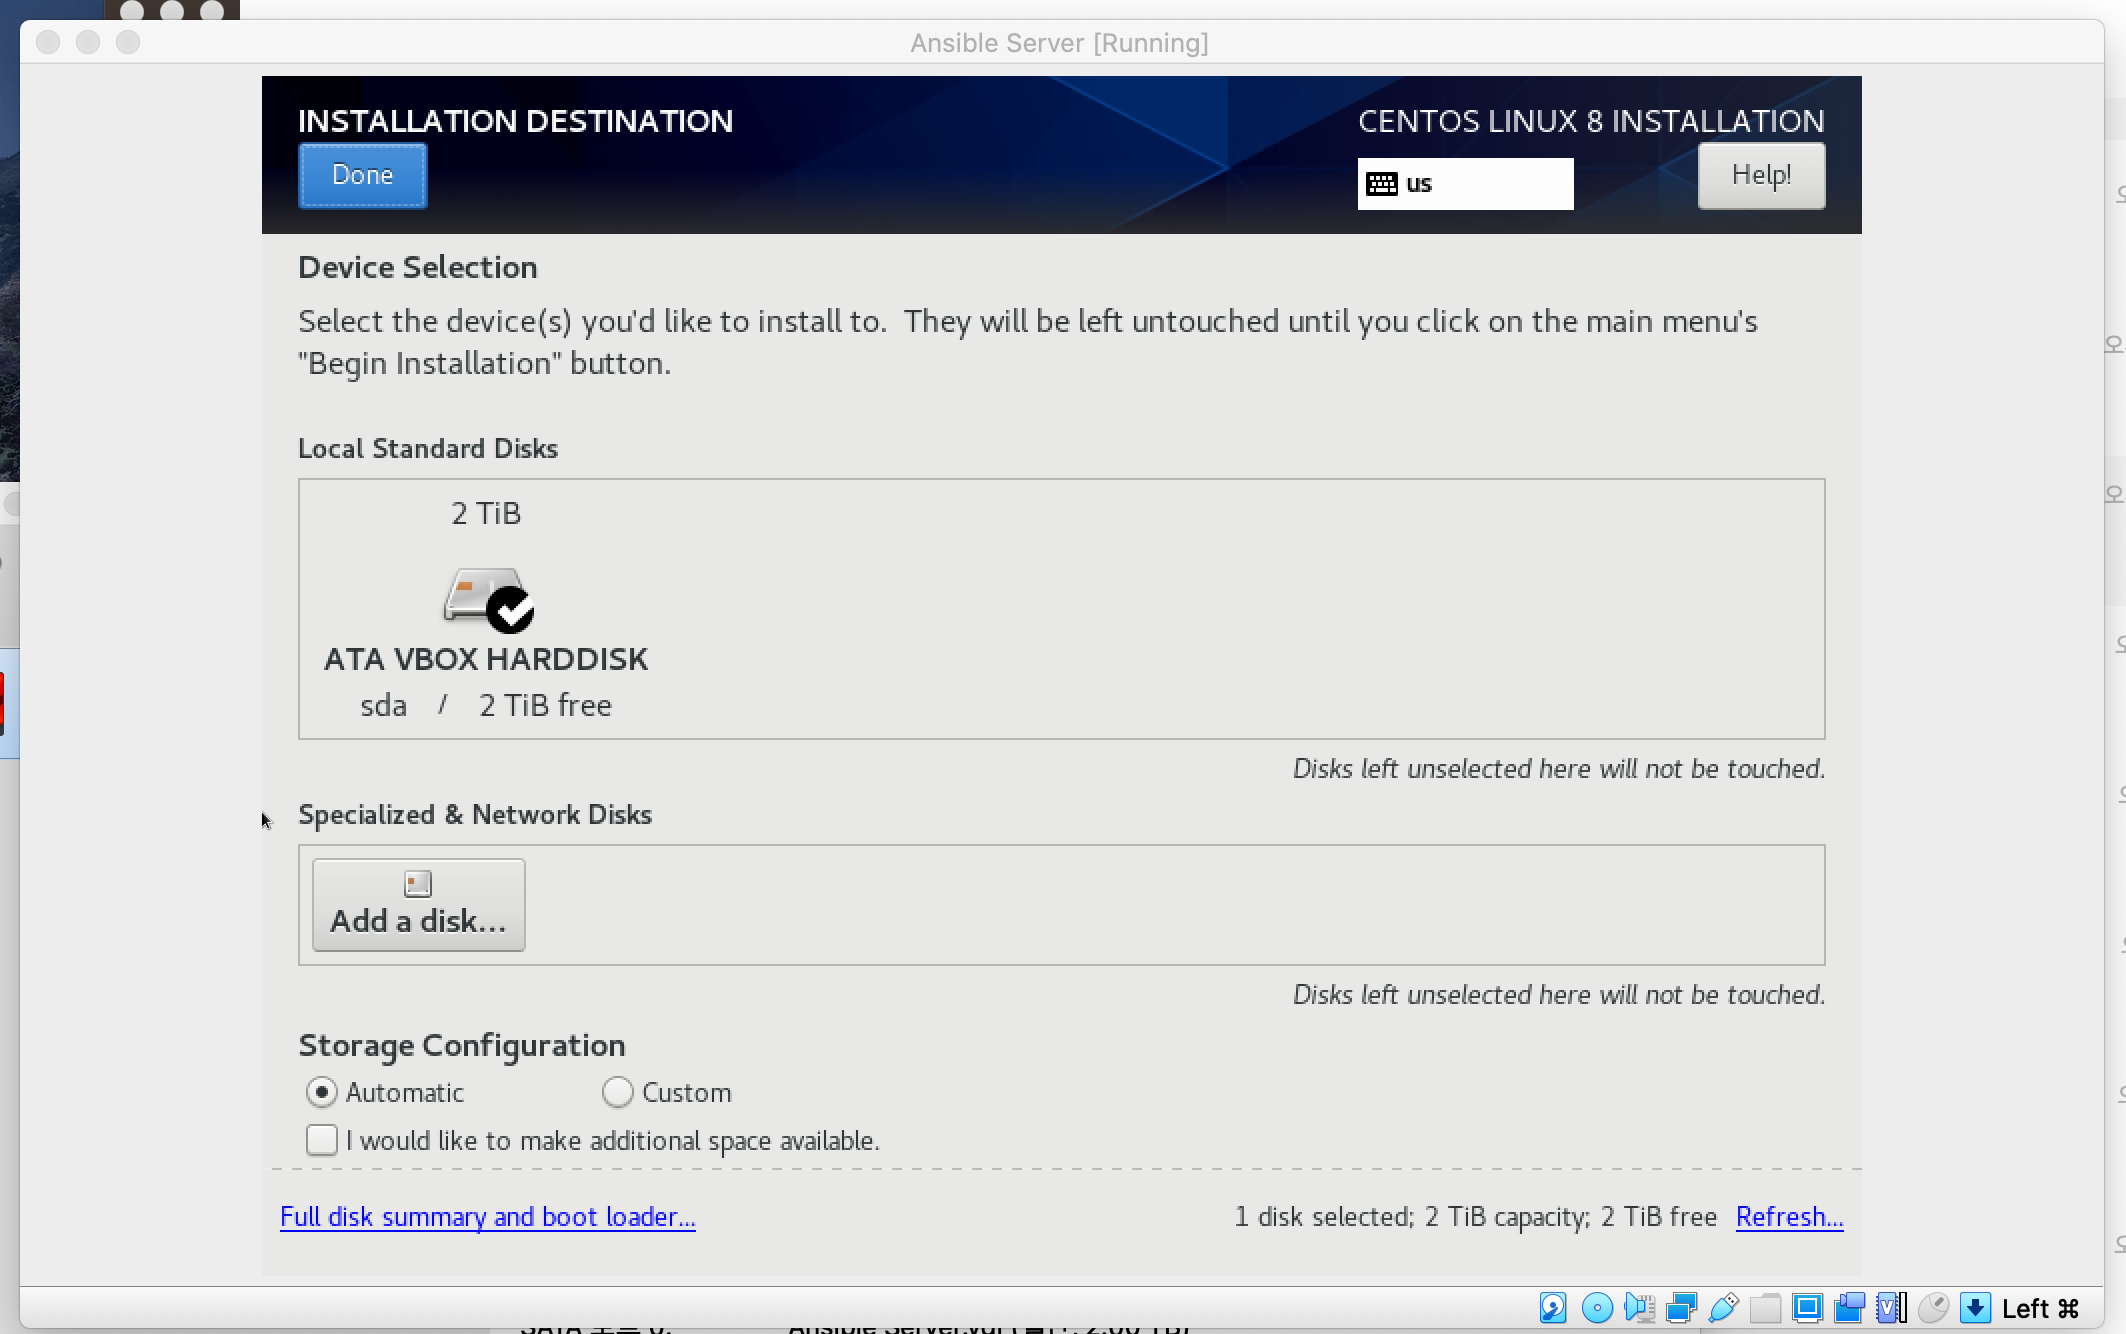Open the audio status bar icon
Viewport: 2126px width, 1334px height.
pos(1640,1308)
